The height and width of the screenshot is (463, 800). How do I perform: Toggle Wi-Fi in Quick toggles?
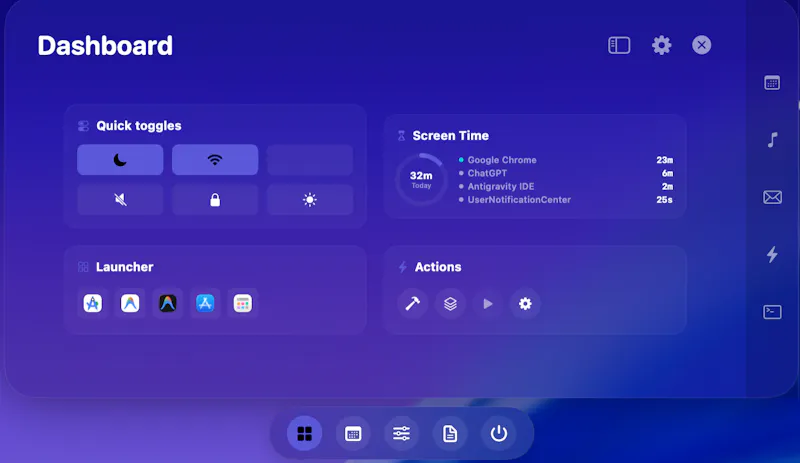coord(215,160)
